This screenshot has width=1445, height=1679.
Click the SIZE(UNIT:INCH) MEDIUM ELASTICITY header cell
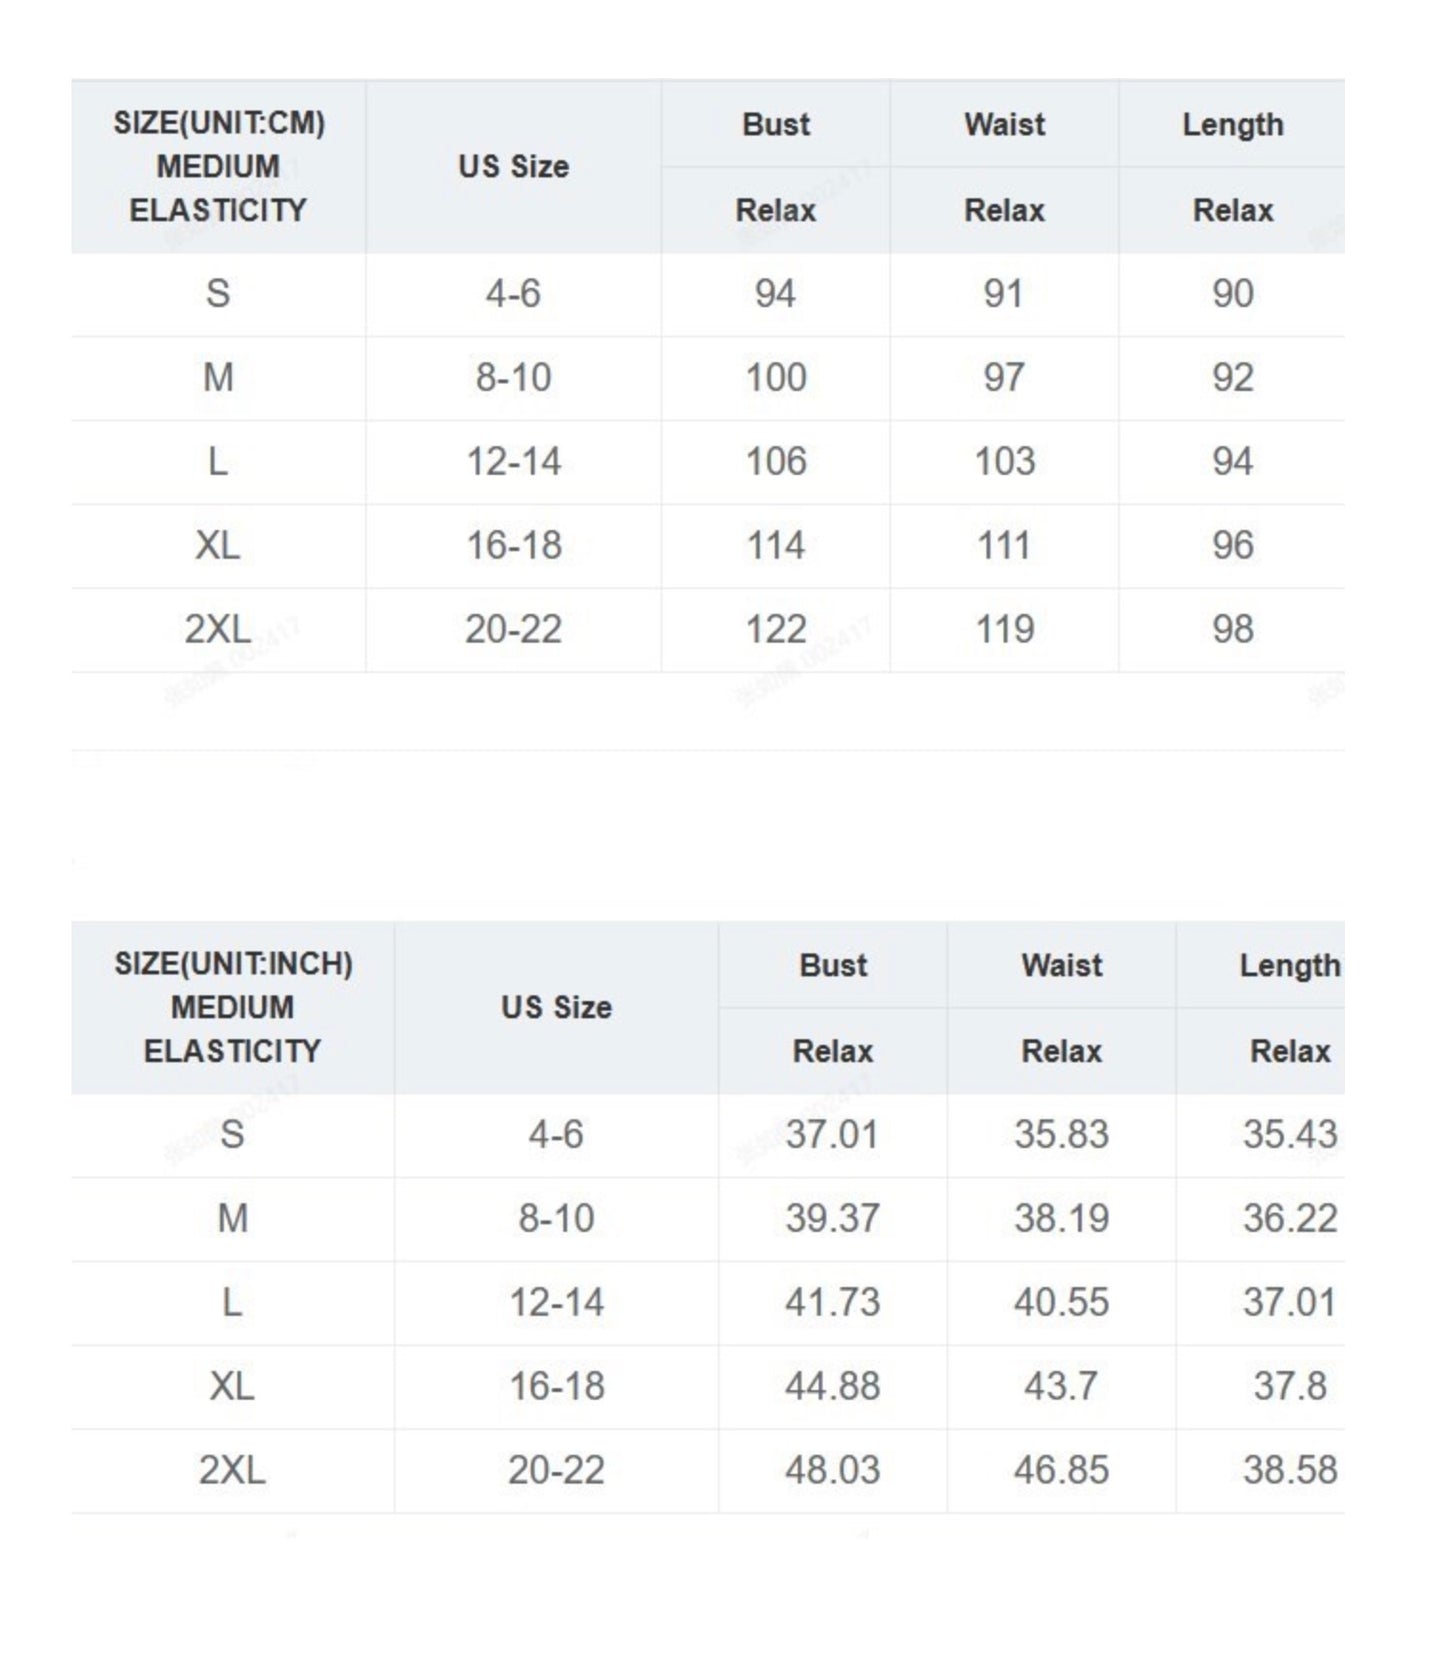[232, 1007]
